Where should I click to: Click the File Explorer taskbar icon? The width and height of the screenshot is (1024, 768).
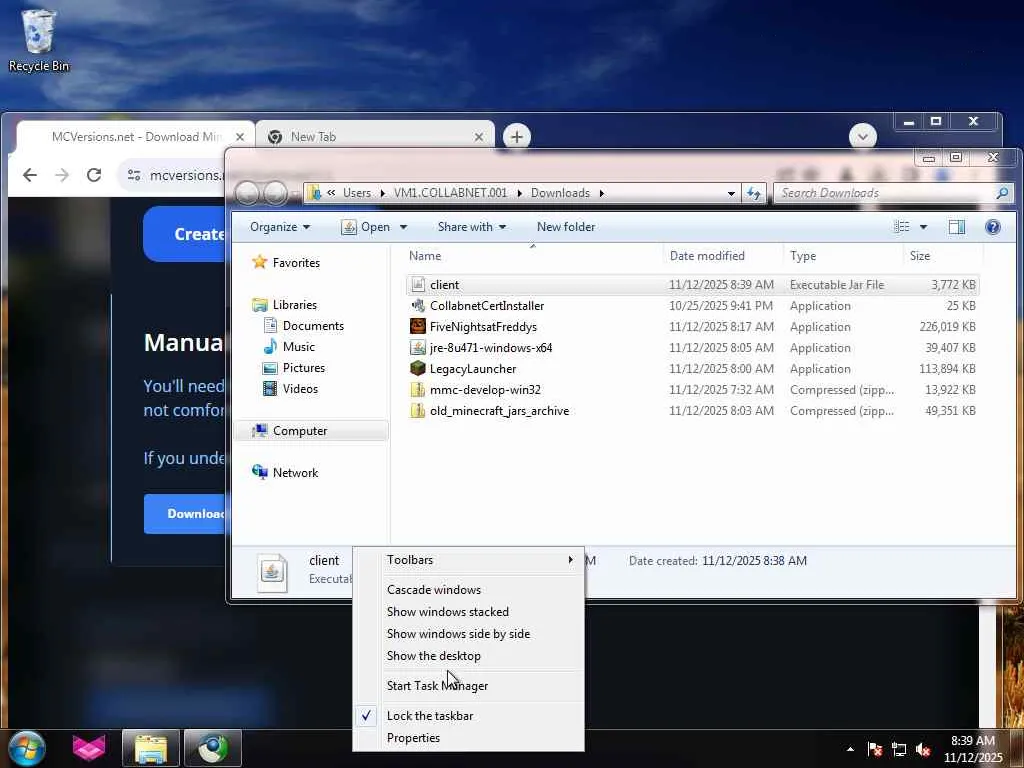(151, 748)
